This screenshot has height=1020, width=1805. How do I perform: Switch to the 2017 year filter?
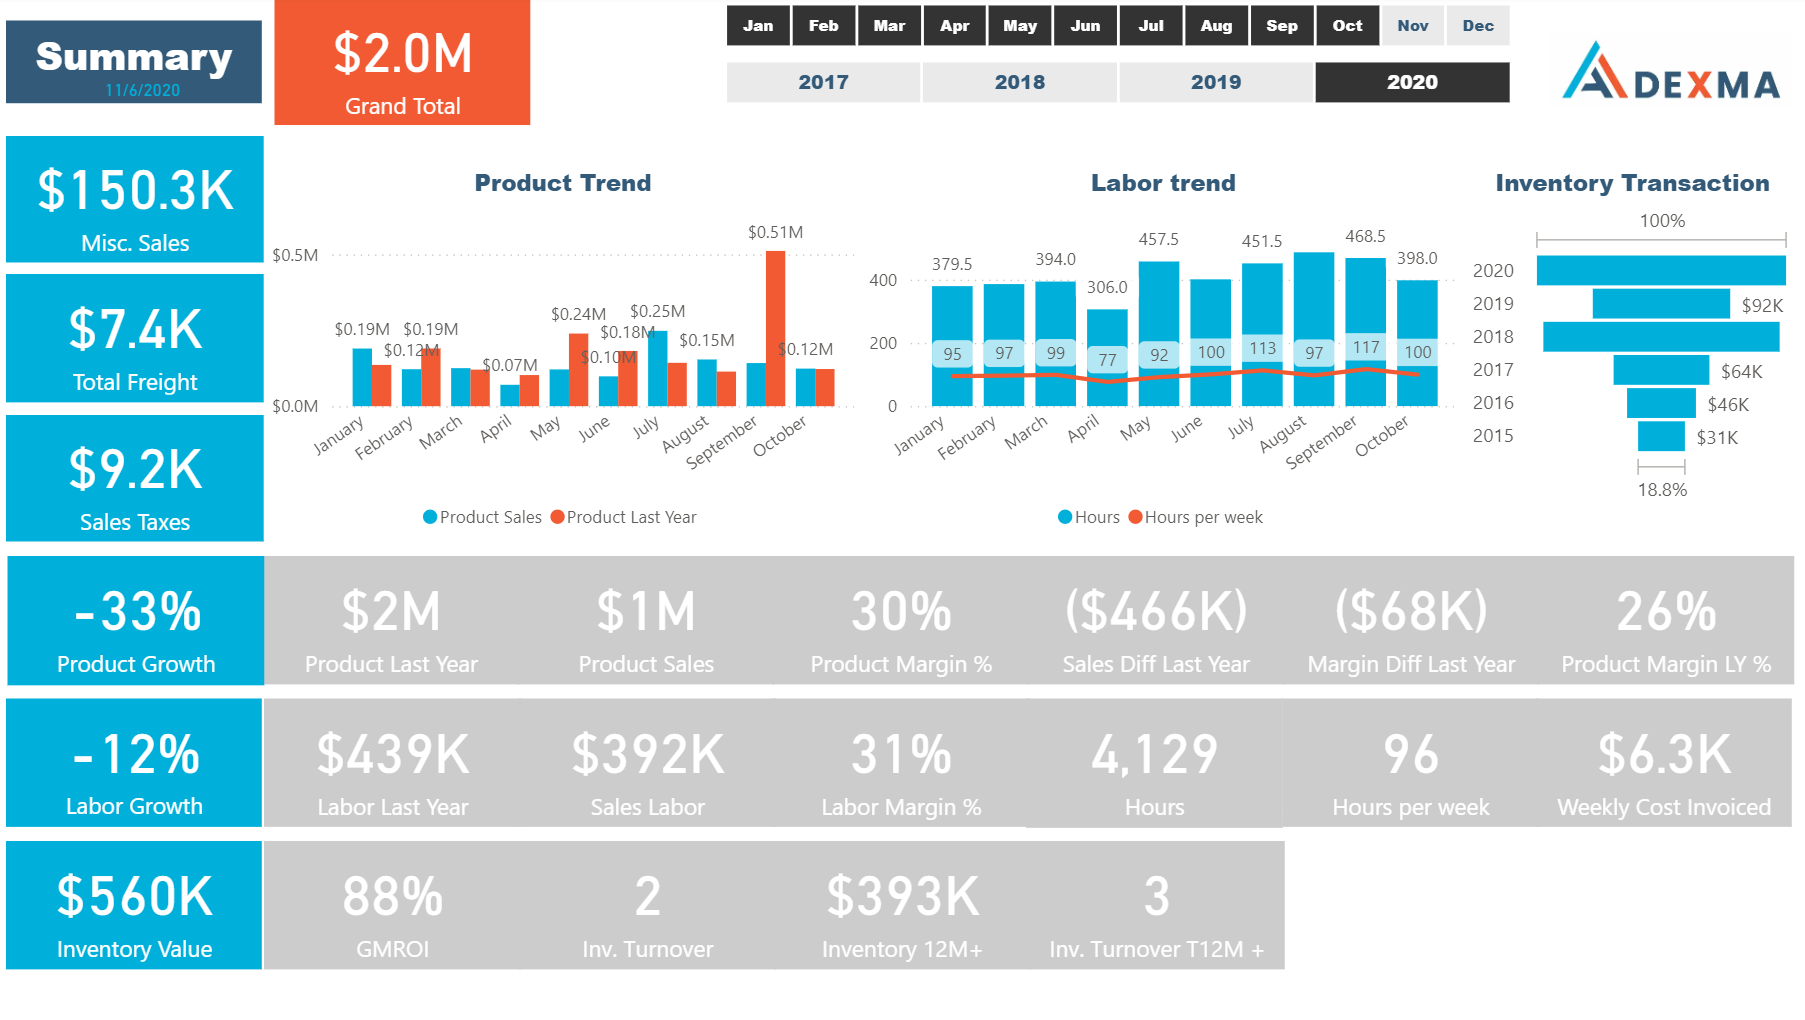[x=823, y=82]
